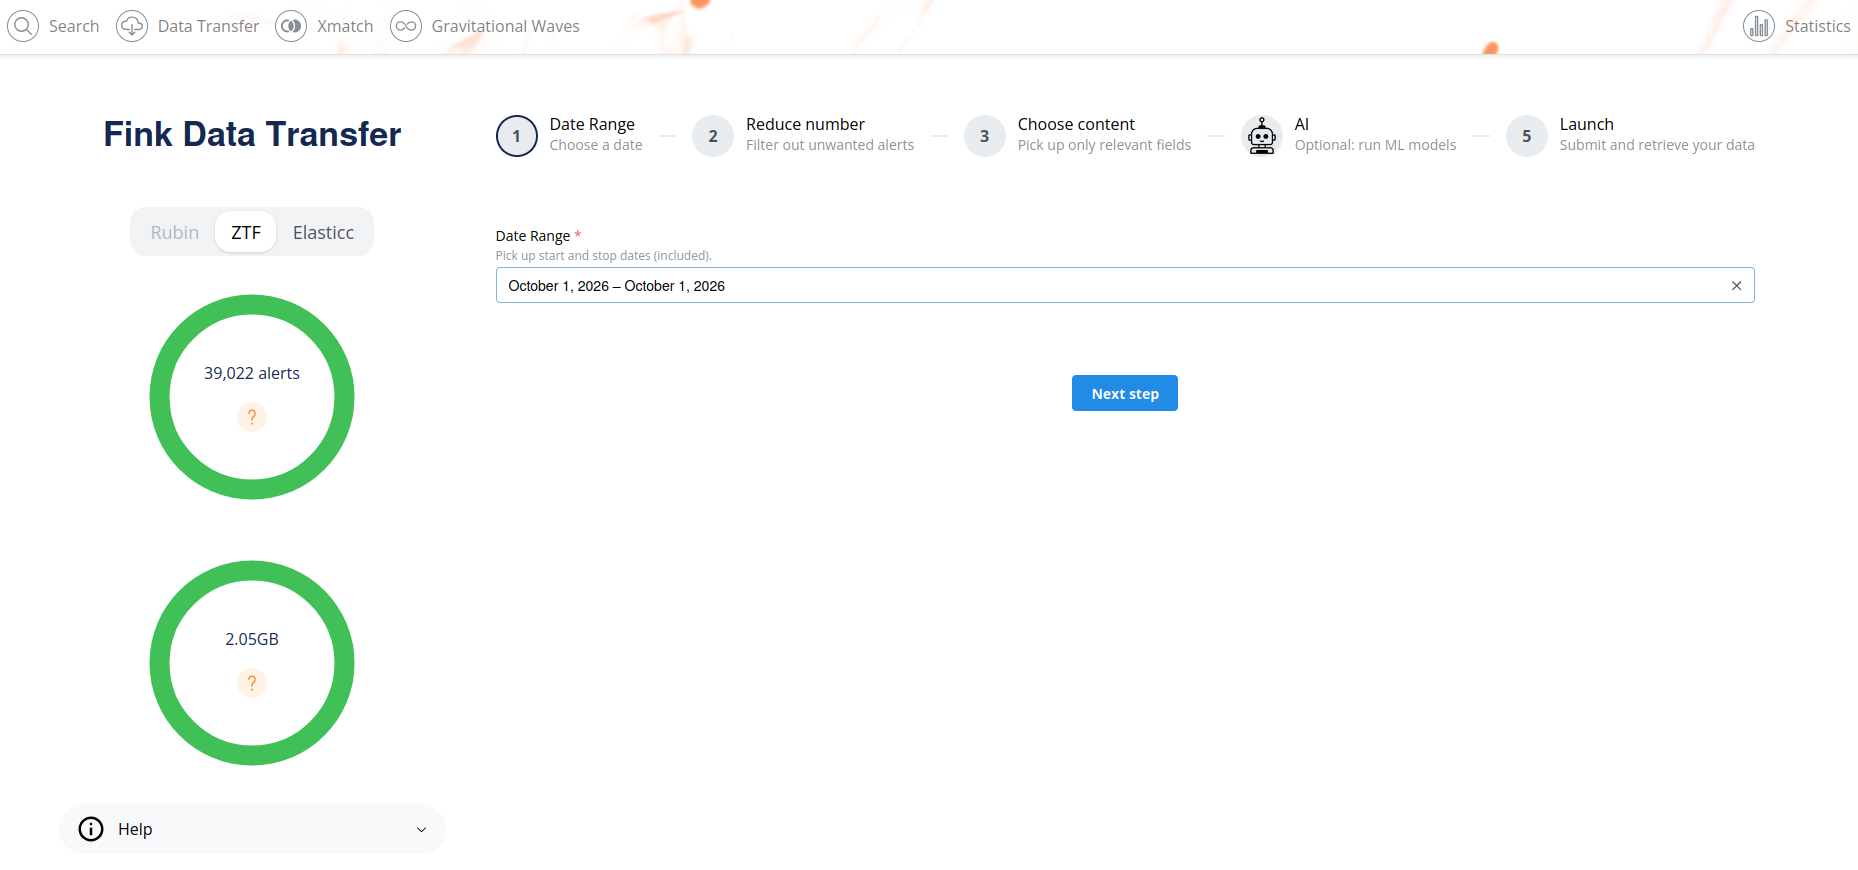Click the Help info icon
The height and width of the screenshot is (870, 1858).
[x=91, y=829]
